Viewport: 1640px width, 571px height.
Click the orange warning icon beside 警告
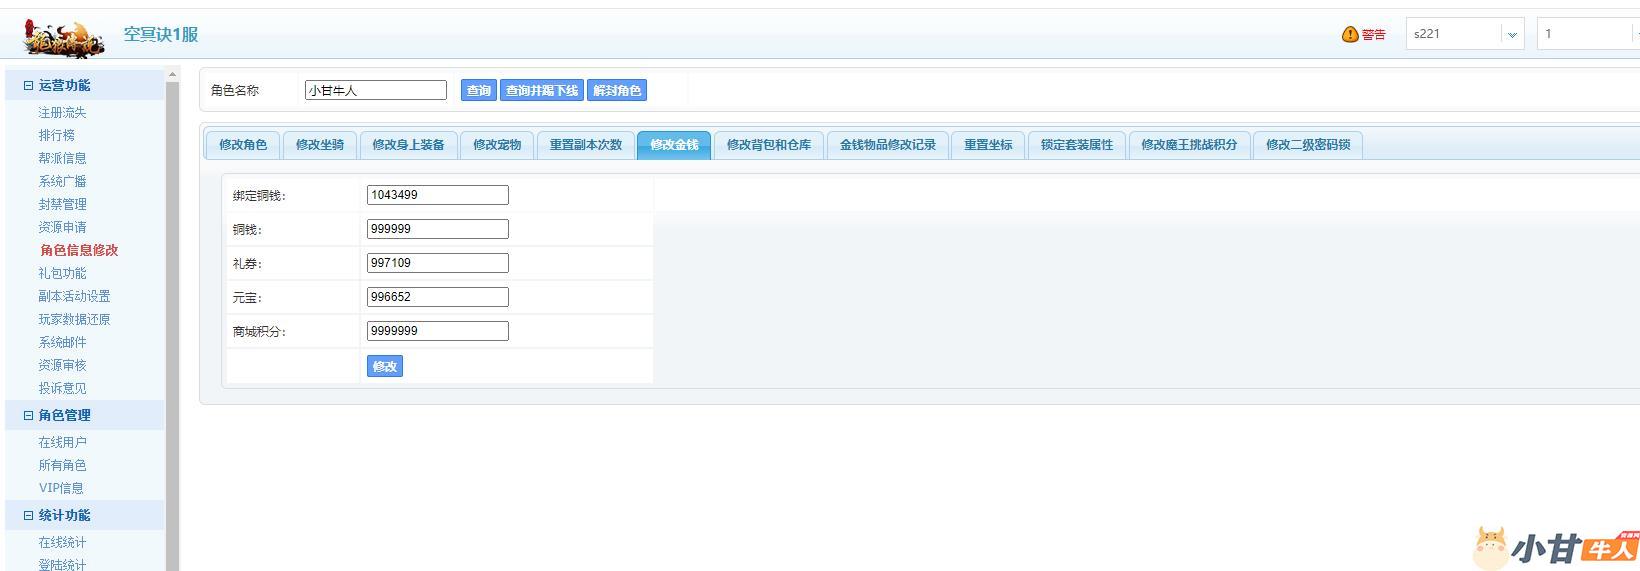coord(1349,34)
